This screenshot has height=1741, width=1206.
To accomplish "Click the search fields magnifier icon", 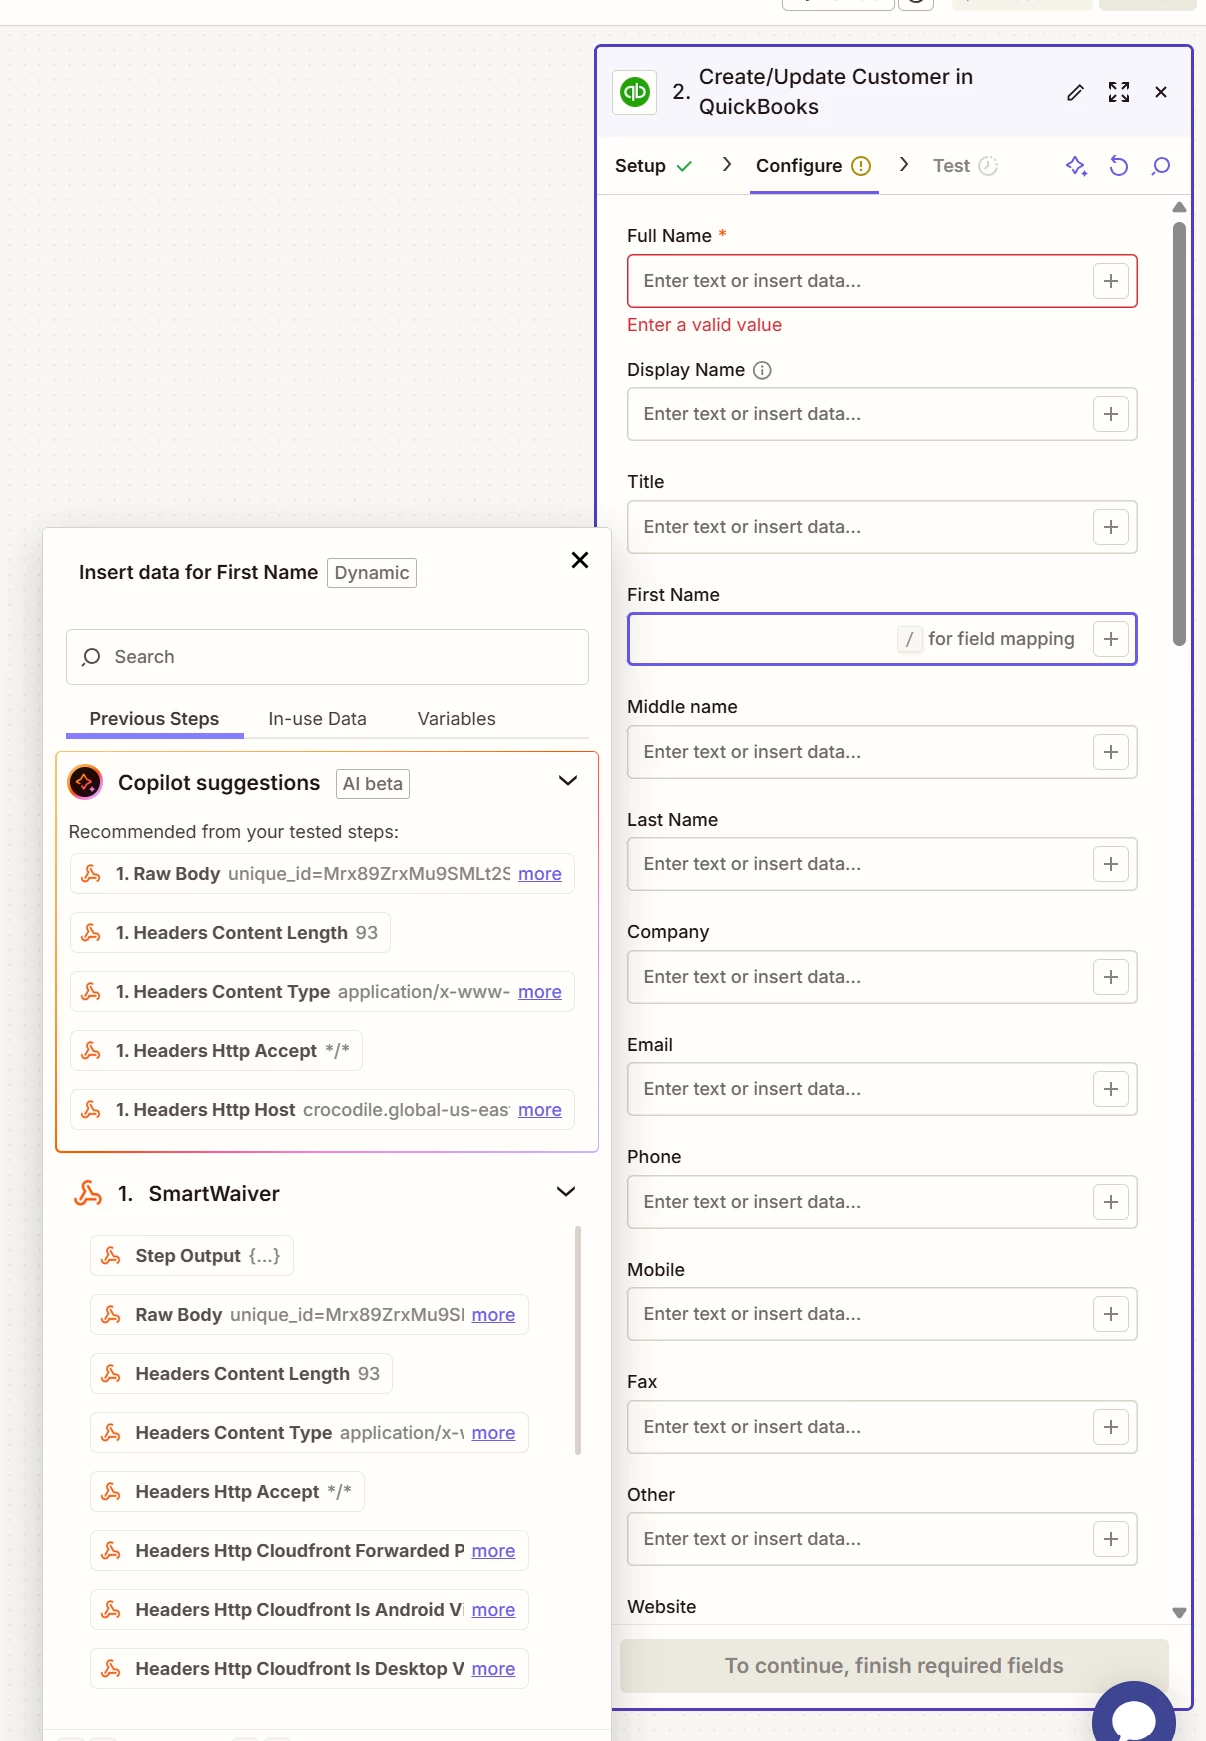I will [x=1161, y=166].
